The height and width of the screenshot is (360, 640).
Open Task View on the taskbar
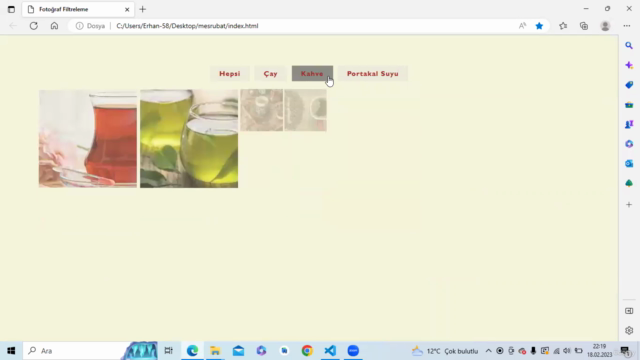pos(169,351)
